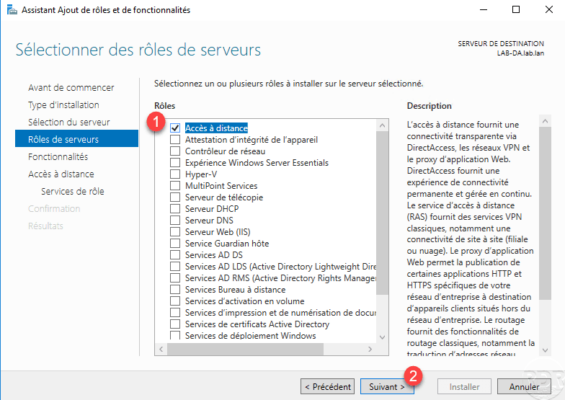Image resolution: width=565 pixels, height=400 pixels.
Task: Go to Type d'installation step
Action: tap(63, 105)
